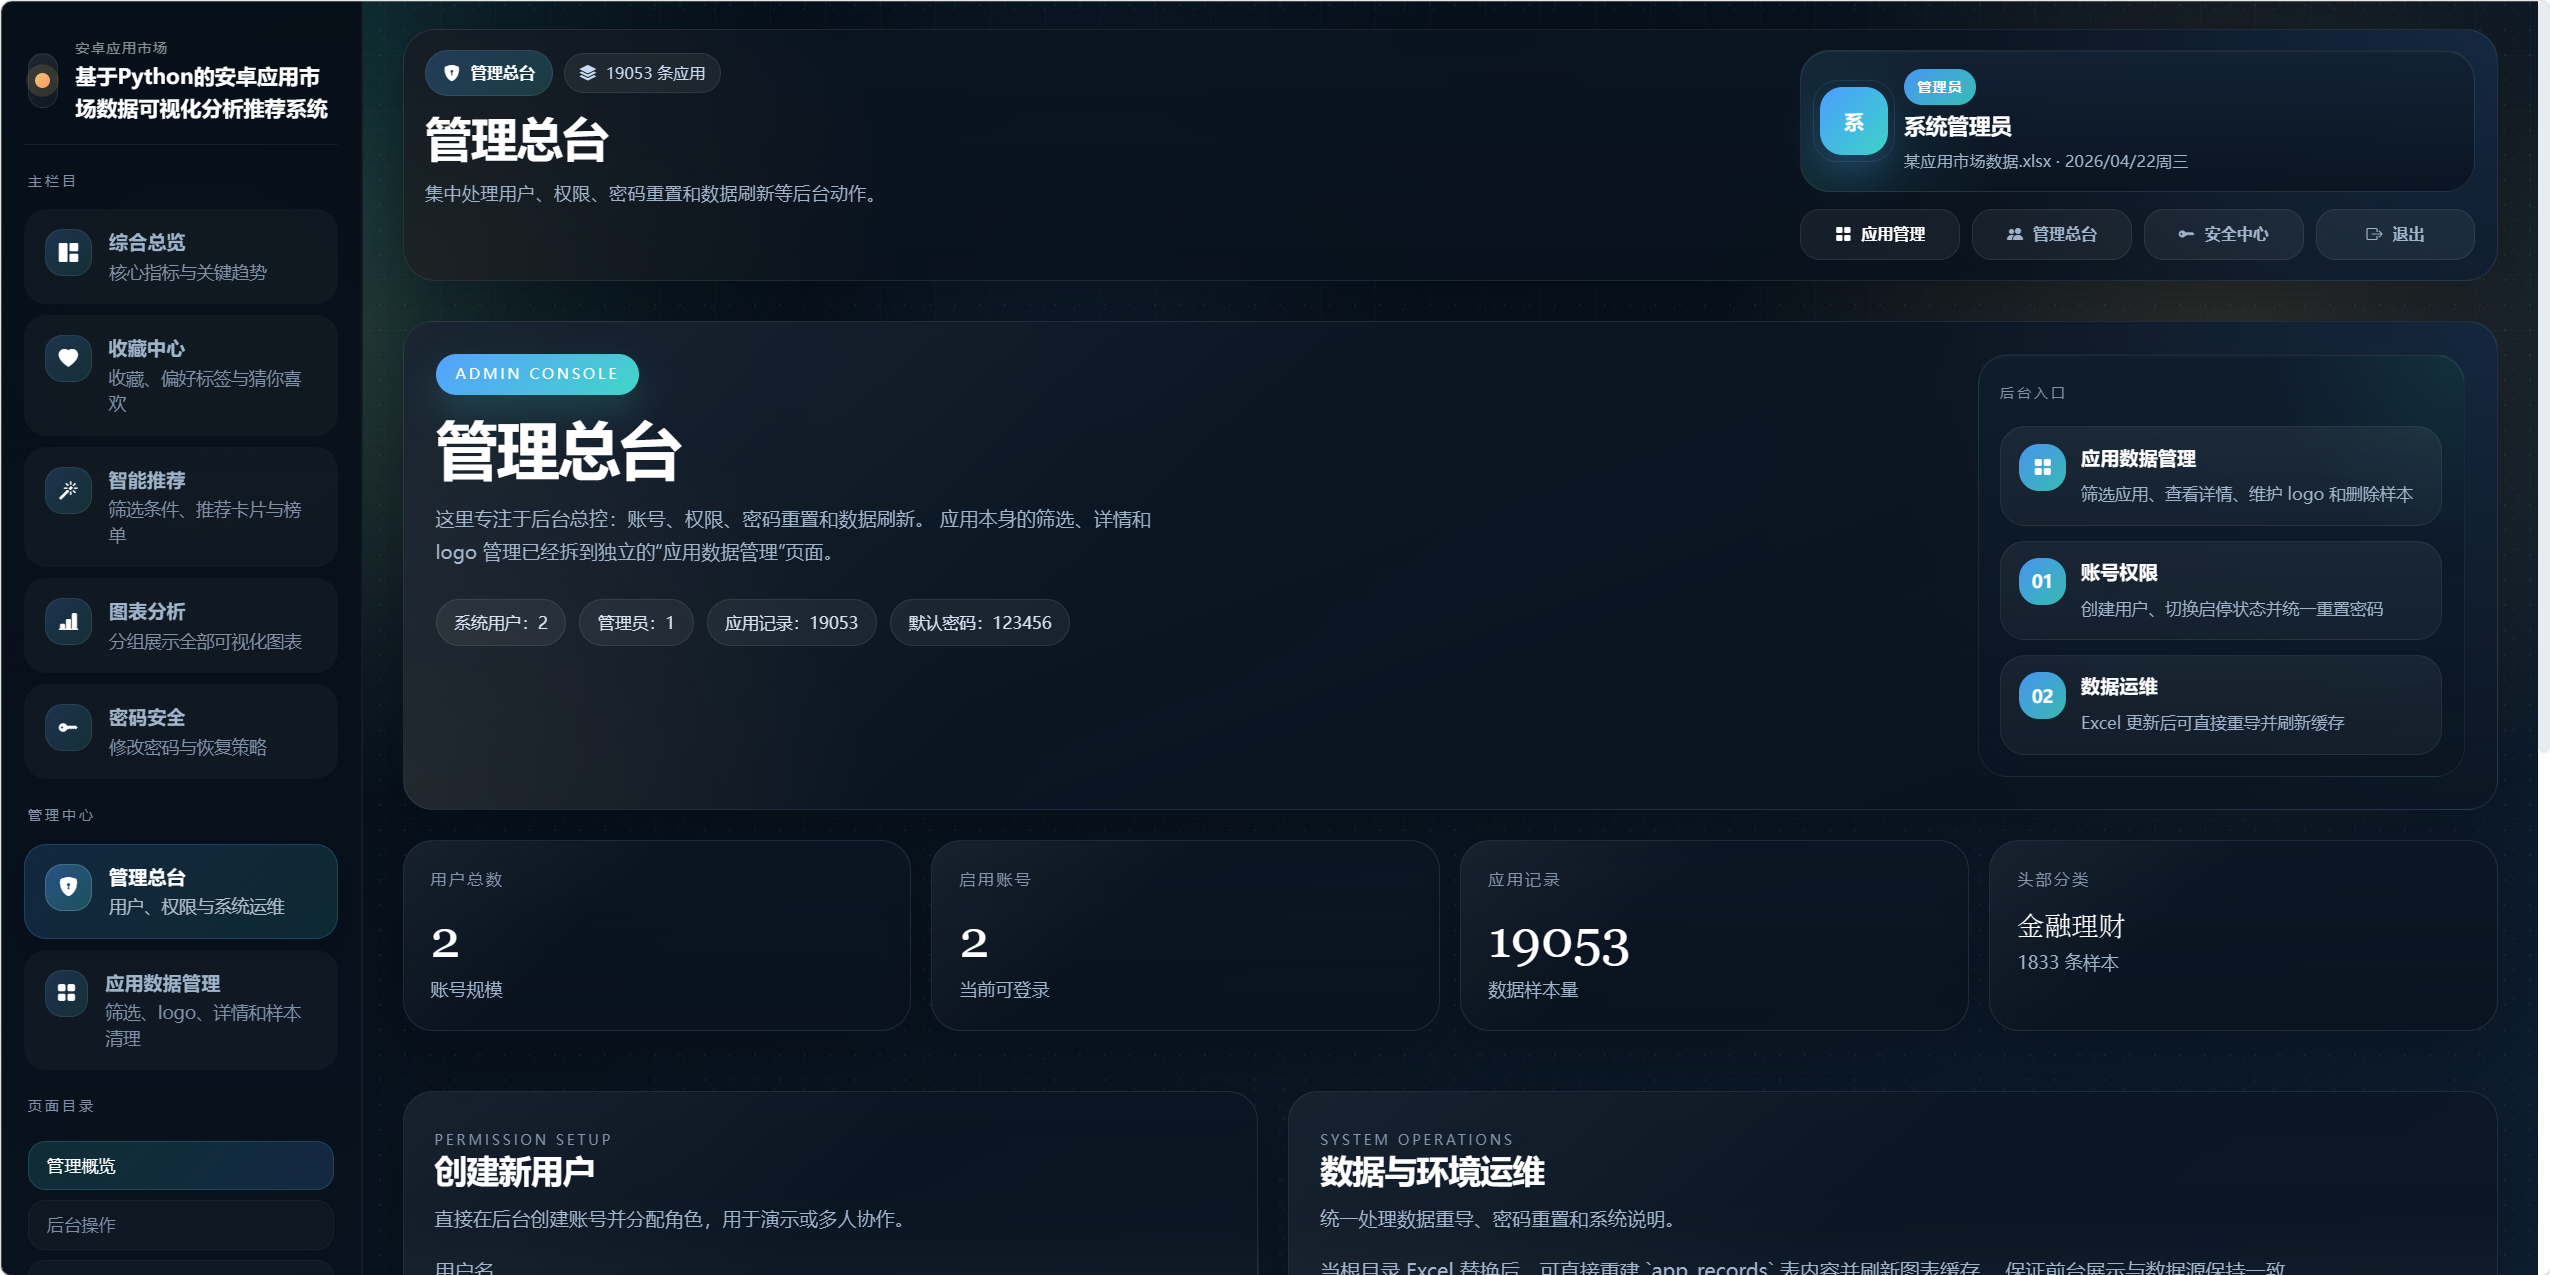Click the 综合总览 dashboard grid icon
2550x1275 pixels.
(68, 252)
